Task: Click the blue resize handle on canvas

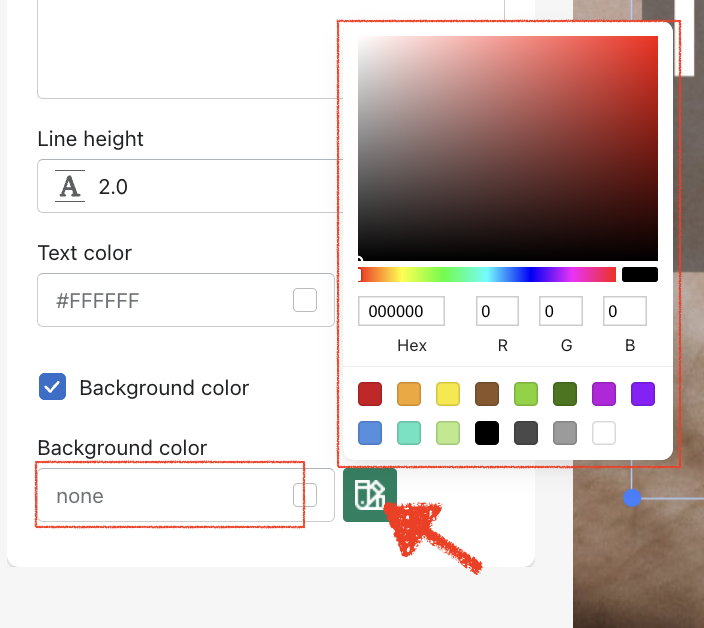Action: point(632,498)
